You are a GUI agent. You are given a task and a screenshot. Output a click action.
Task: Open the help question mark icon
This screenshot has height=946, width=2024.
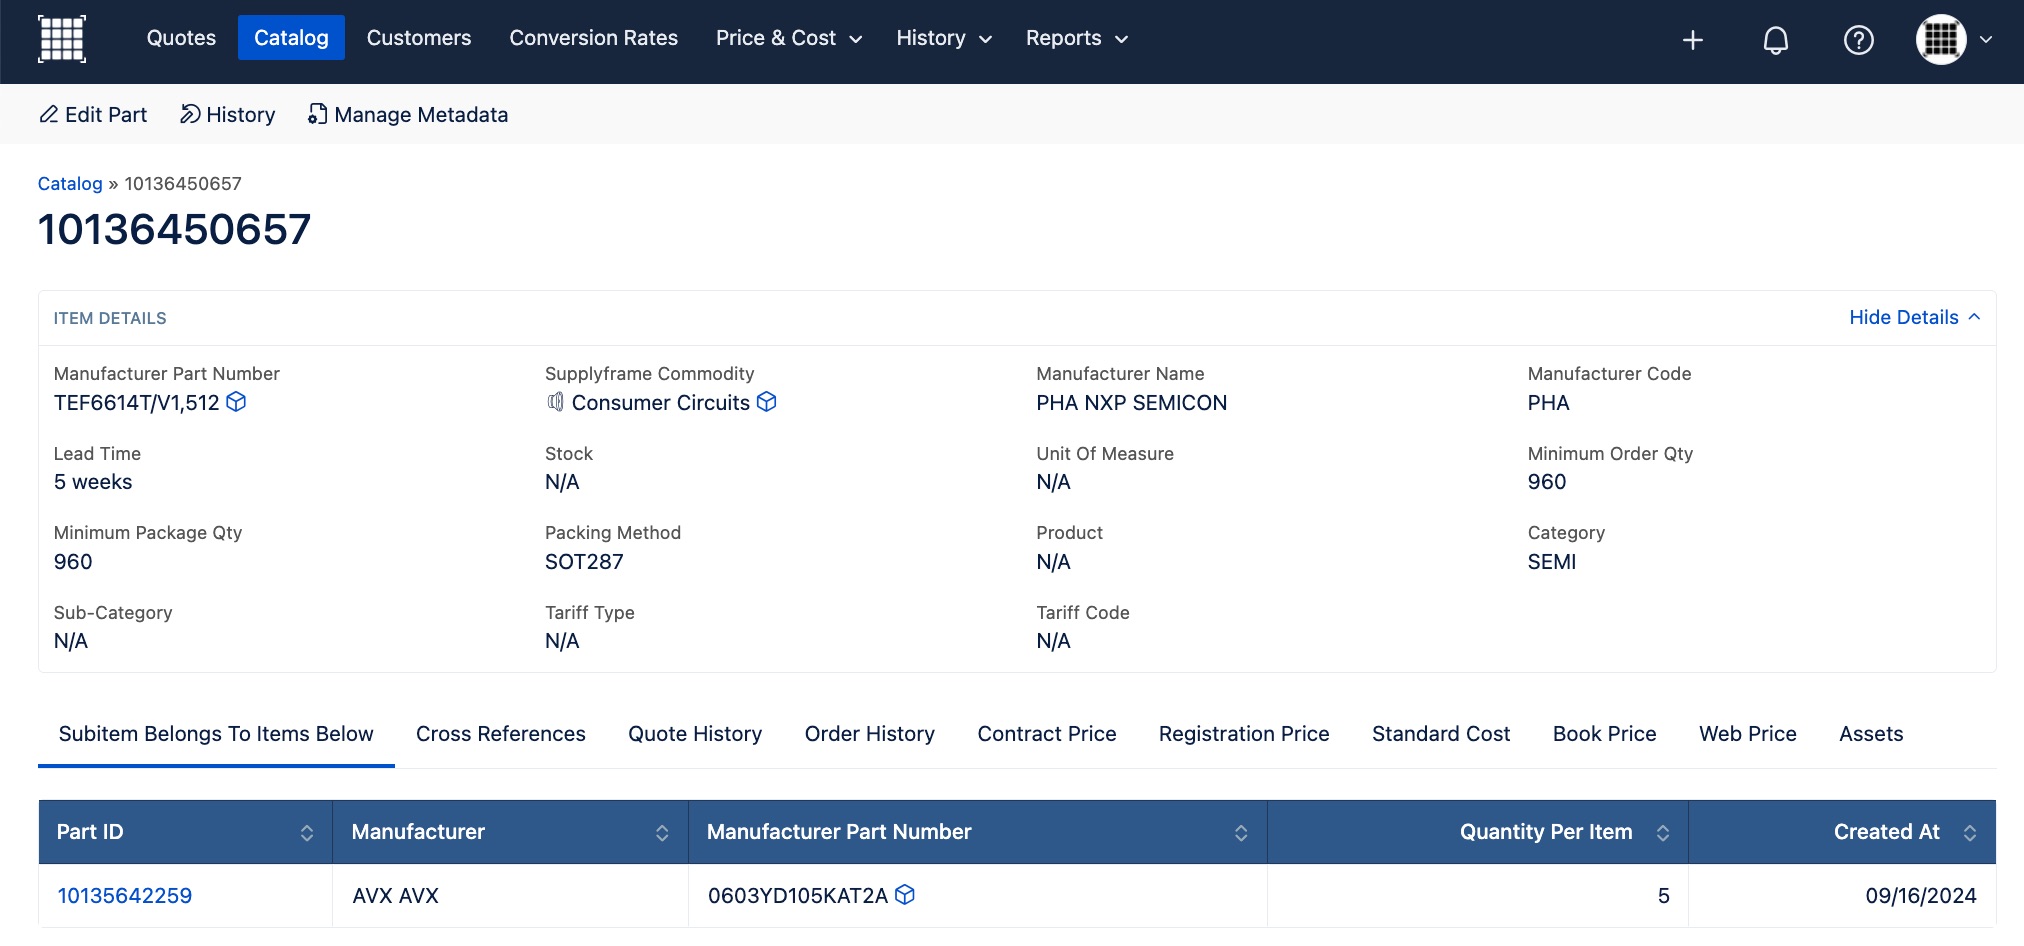click(1859, 40)
